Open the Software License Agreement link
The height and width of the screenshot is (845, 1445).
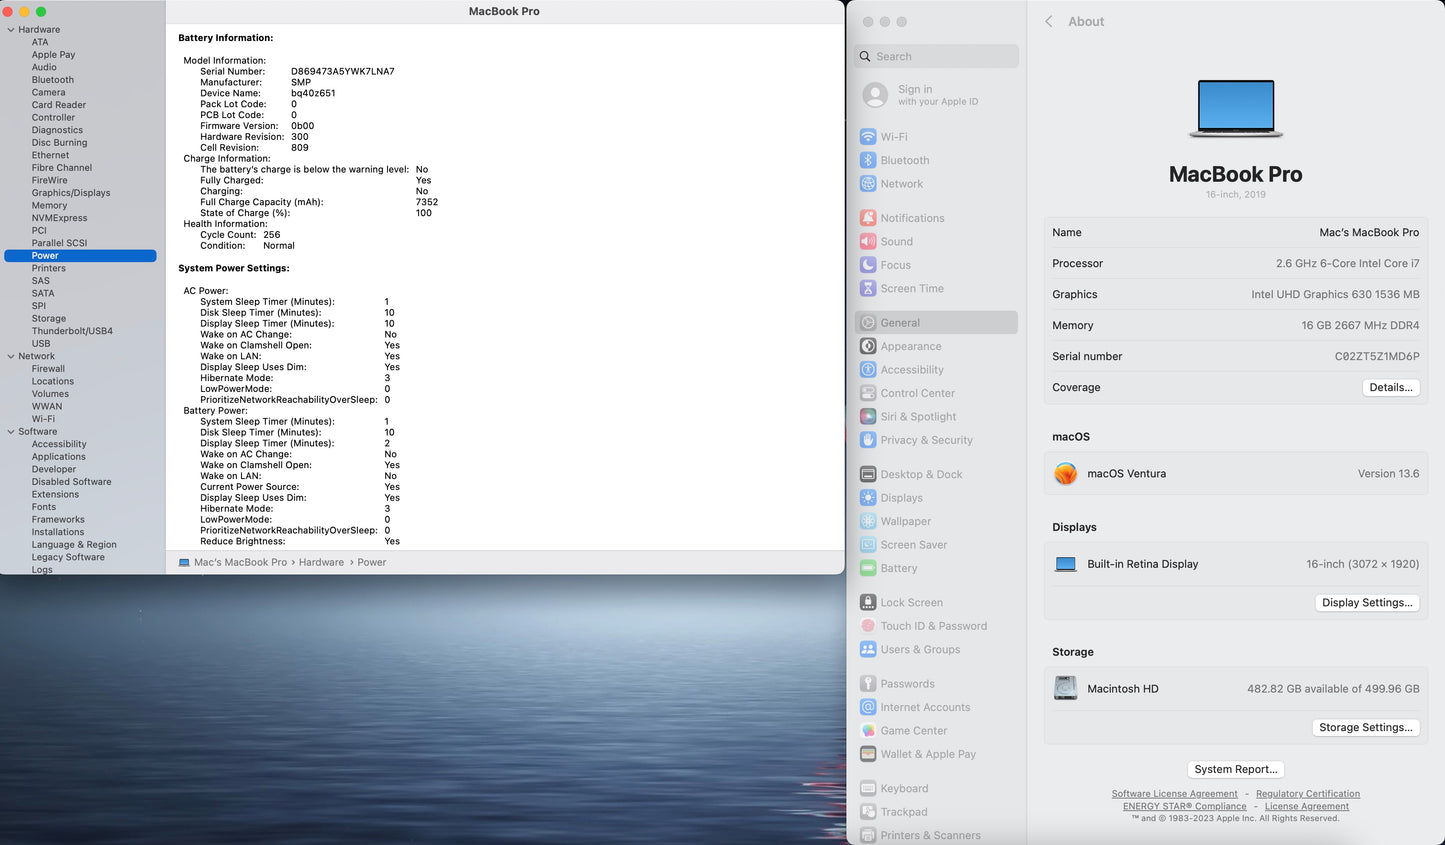[x=1174, y=794]
